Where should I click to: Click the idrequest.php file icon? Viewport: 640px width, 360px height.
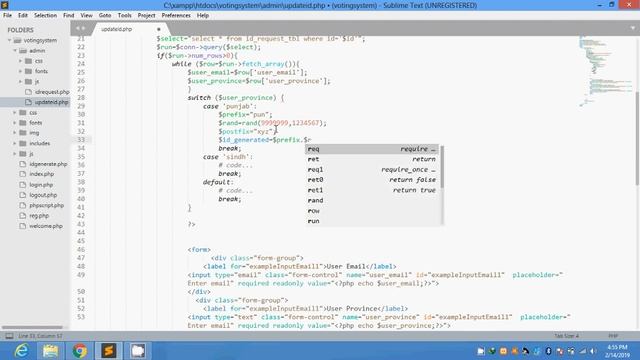point(28,92)
